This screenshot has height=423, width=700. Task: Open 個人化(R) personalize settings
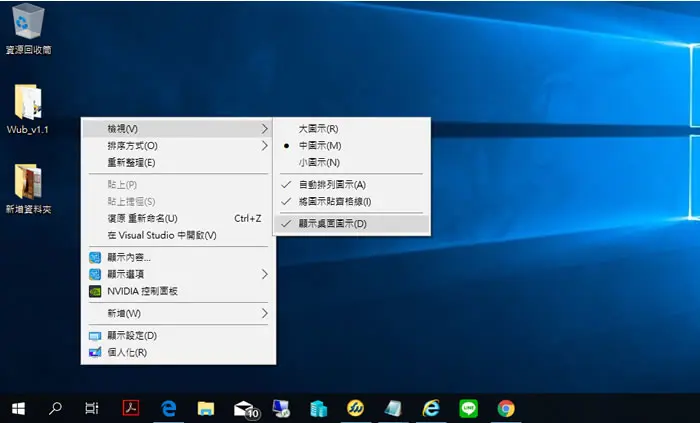[x=178, y=352]
